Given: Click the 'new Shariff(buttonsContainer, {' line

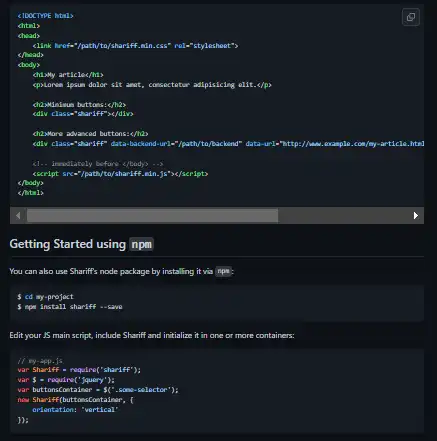Looking at the screenshot, I should 75,400.
